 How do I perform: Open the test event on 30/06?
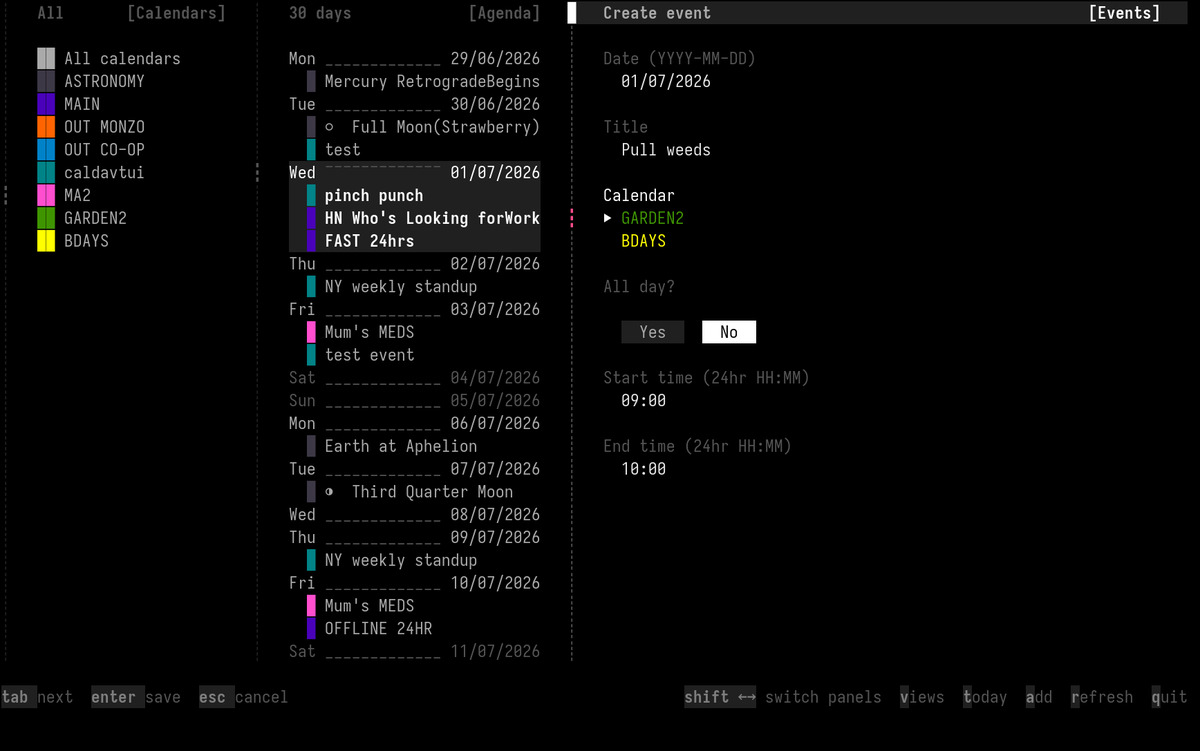point(342,150)
